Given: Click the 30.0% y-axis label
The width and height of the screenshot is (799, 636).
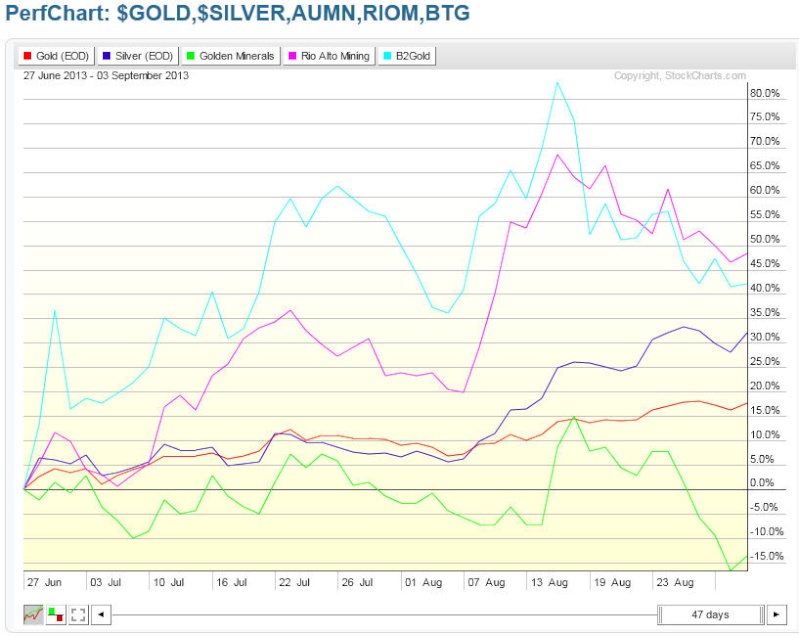Looking at the screenshot, I should [x=765, y=337].
